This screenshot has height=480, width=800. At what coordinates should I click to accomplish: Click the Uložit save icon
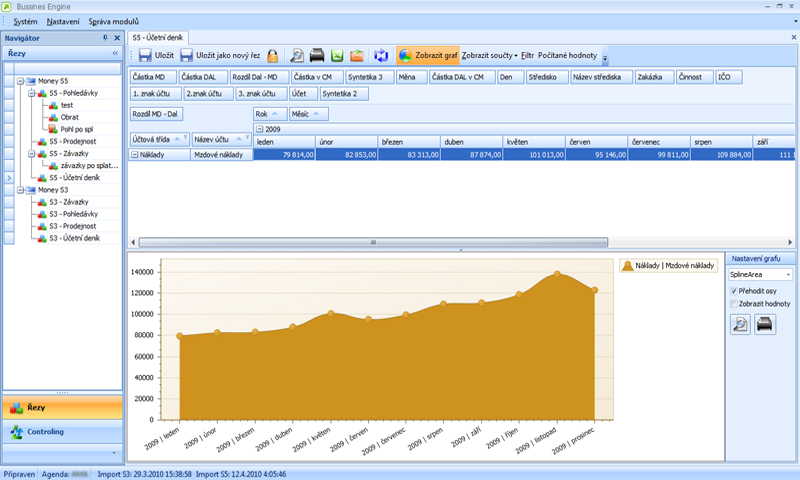(x=145, y=56)
